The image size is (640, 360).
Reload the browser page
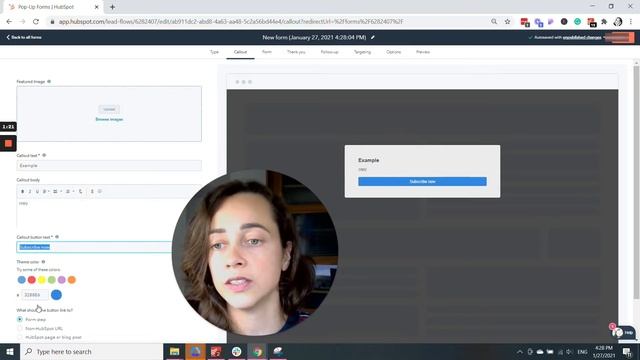tap(36, 22)
